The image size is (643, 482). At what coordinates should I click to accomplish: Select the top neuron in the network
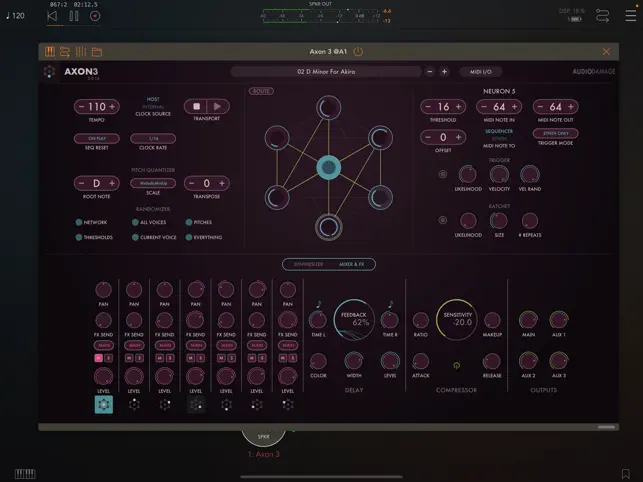(x=328, y=107)
